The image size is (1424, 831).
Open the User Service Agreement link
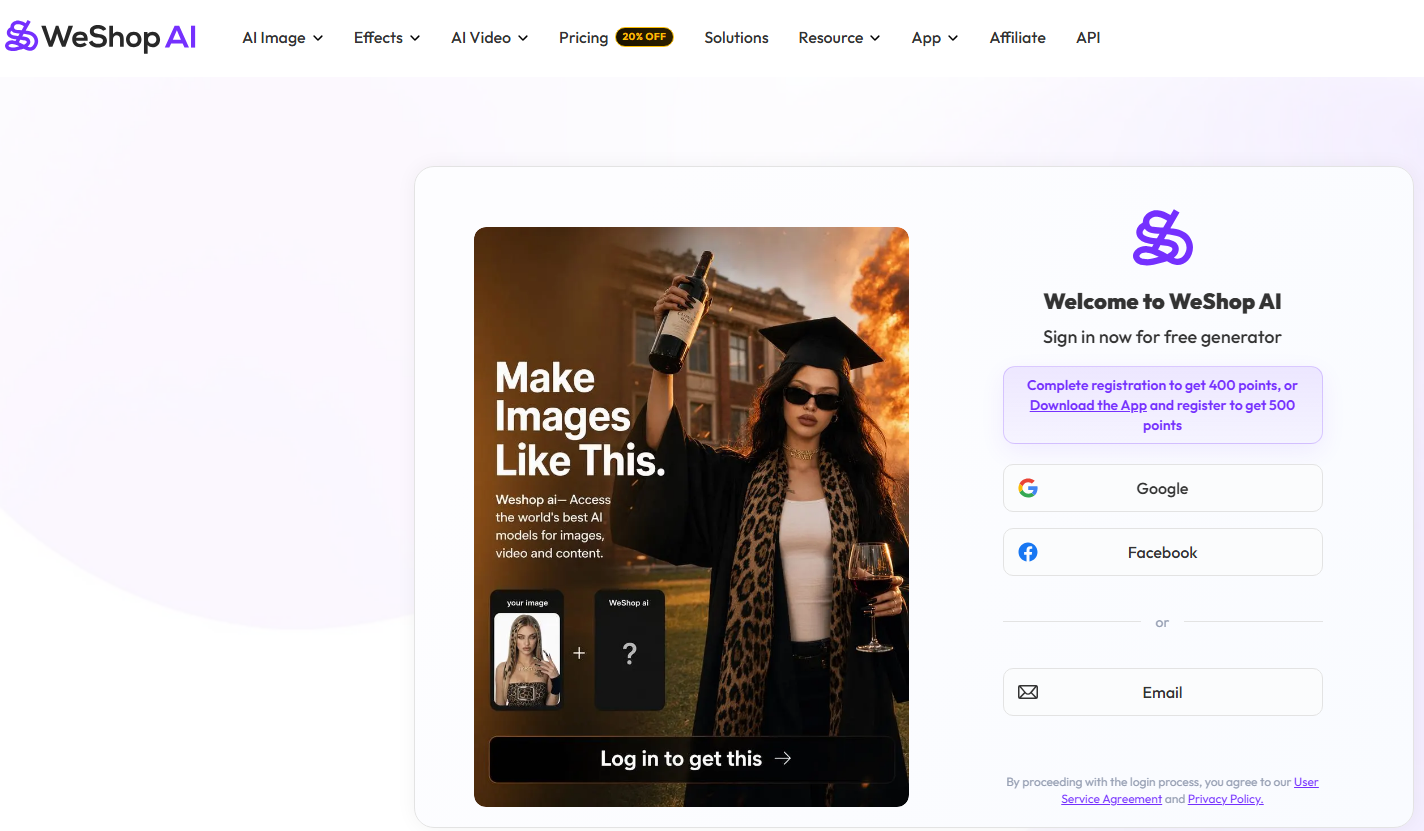[x=1190, y=790]
